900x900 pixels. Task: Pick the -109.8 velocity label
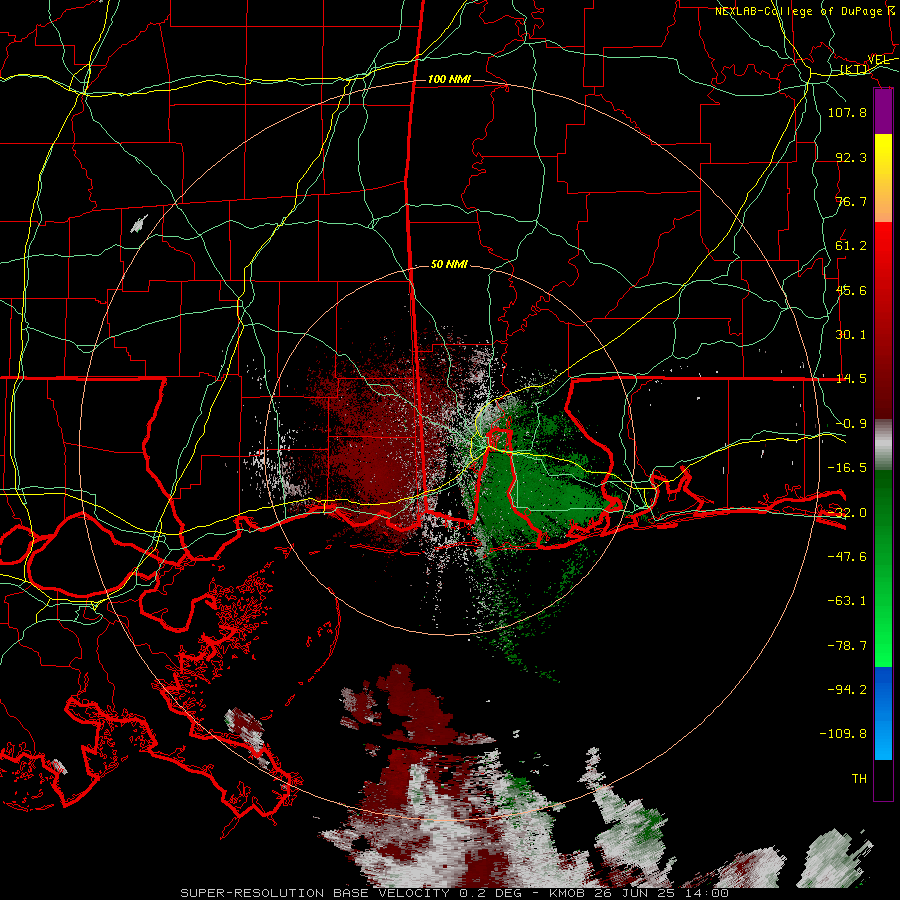pos(843,734)
